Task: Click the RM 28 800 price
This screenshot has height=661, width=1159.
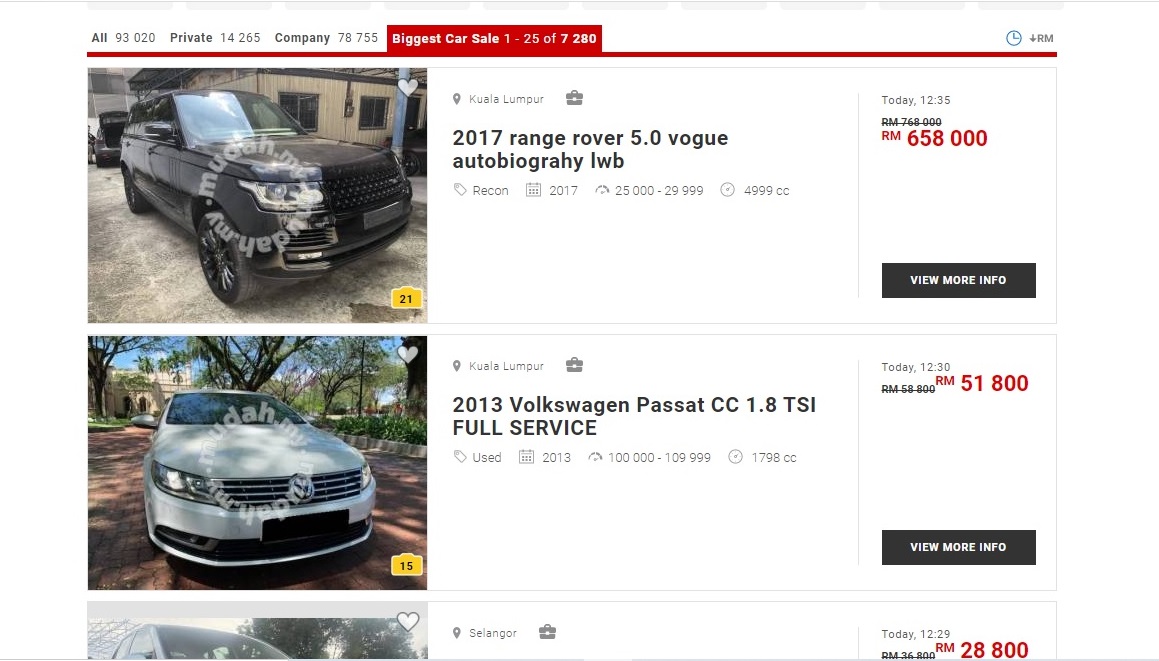Action: point(982,650)
